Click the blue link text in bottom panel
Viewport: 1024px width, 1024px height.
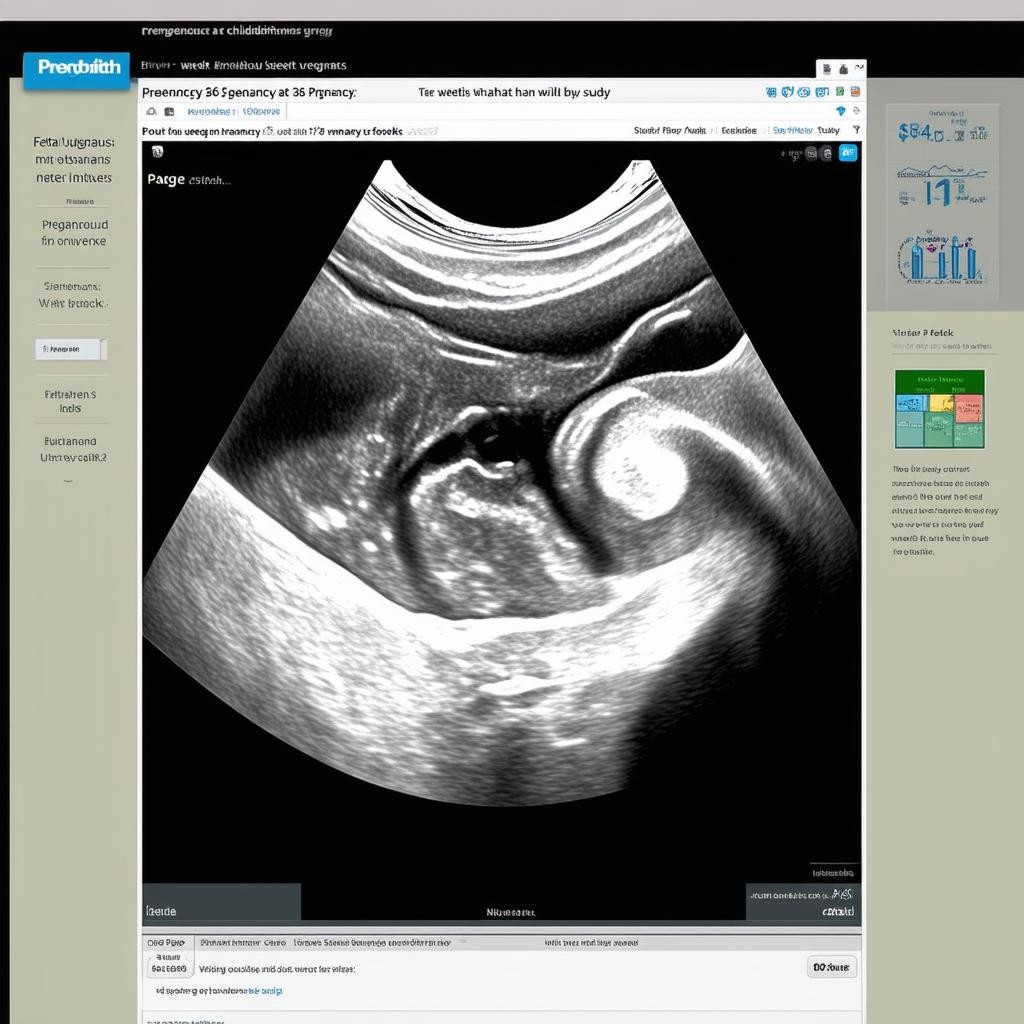264,990
